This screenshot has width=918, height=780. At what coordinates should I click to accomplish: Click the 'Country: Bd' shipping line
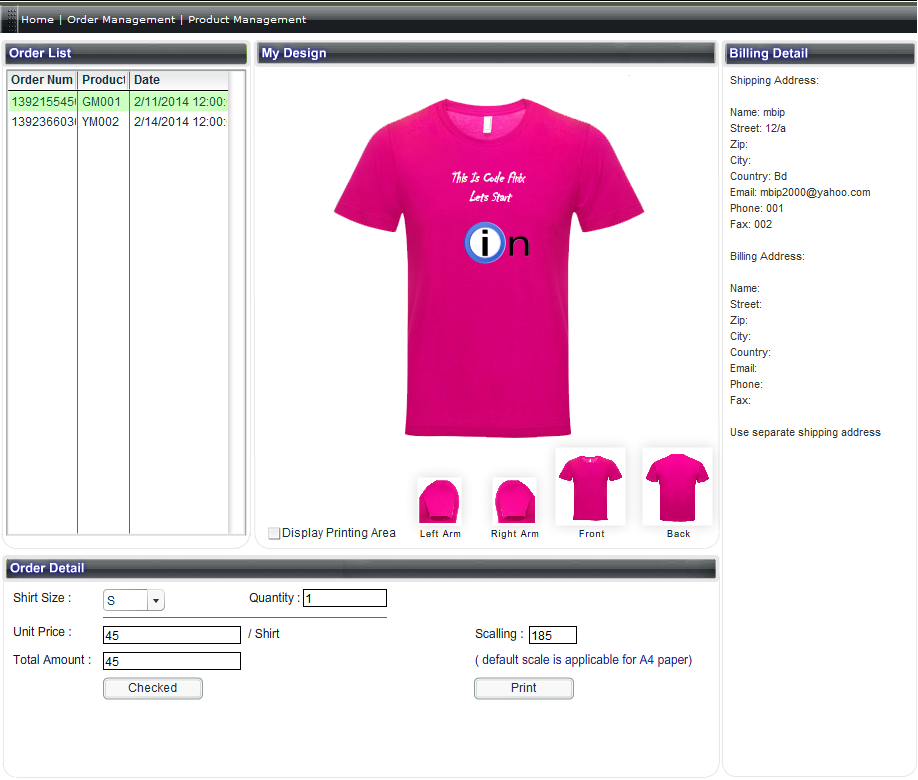[x=758, y=176]
